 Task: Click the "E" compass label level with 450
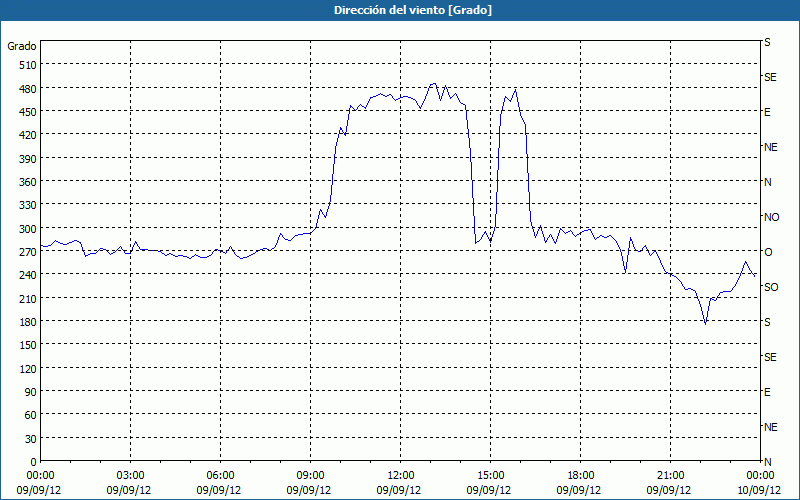coord(767,112)
